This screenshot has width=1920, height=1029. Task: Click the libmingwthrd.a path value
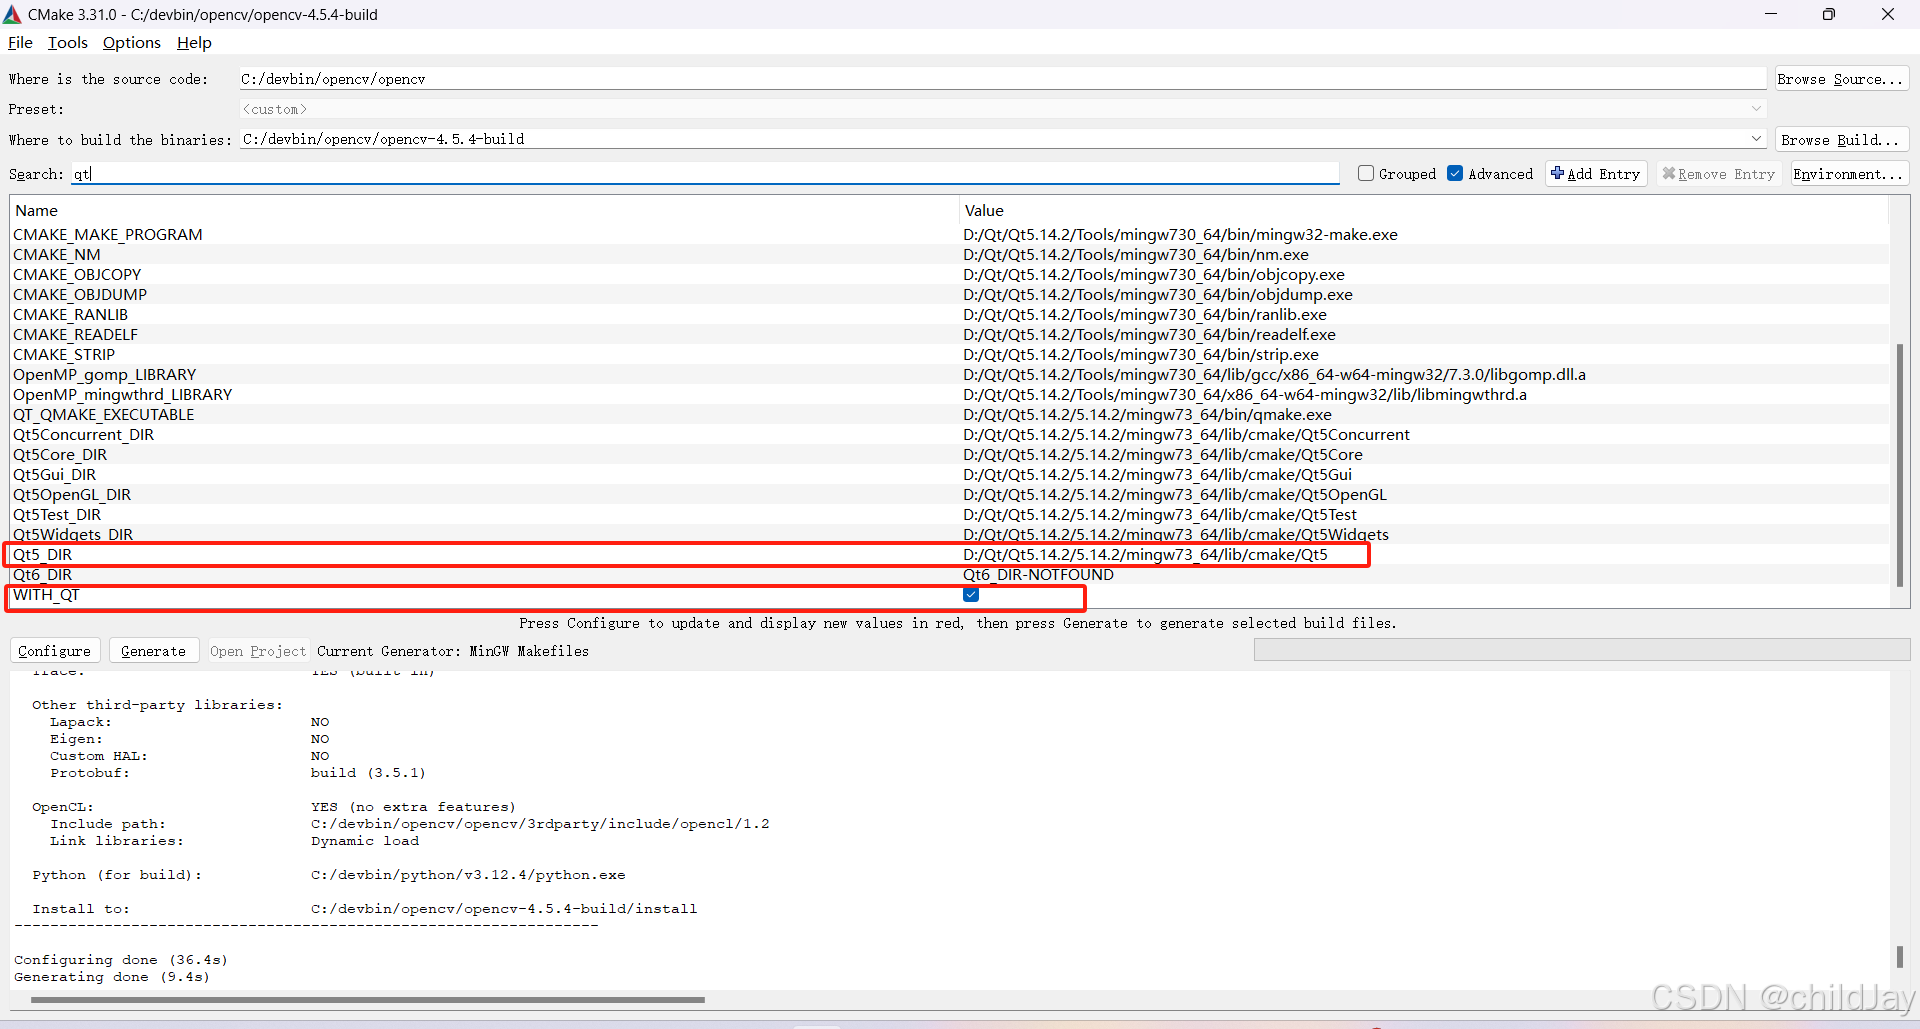tap(1245, 395)
